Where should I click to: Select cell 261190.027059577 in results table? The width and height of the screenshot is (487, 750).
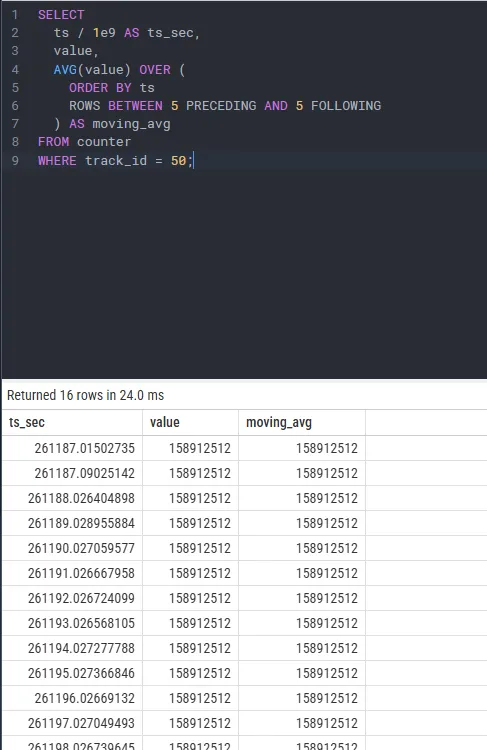click(72, 548)
